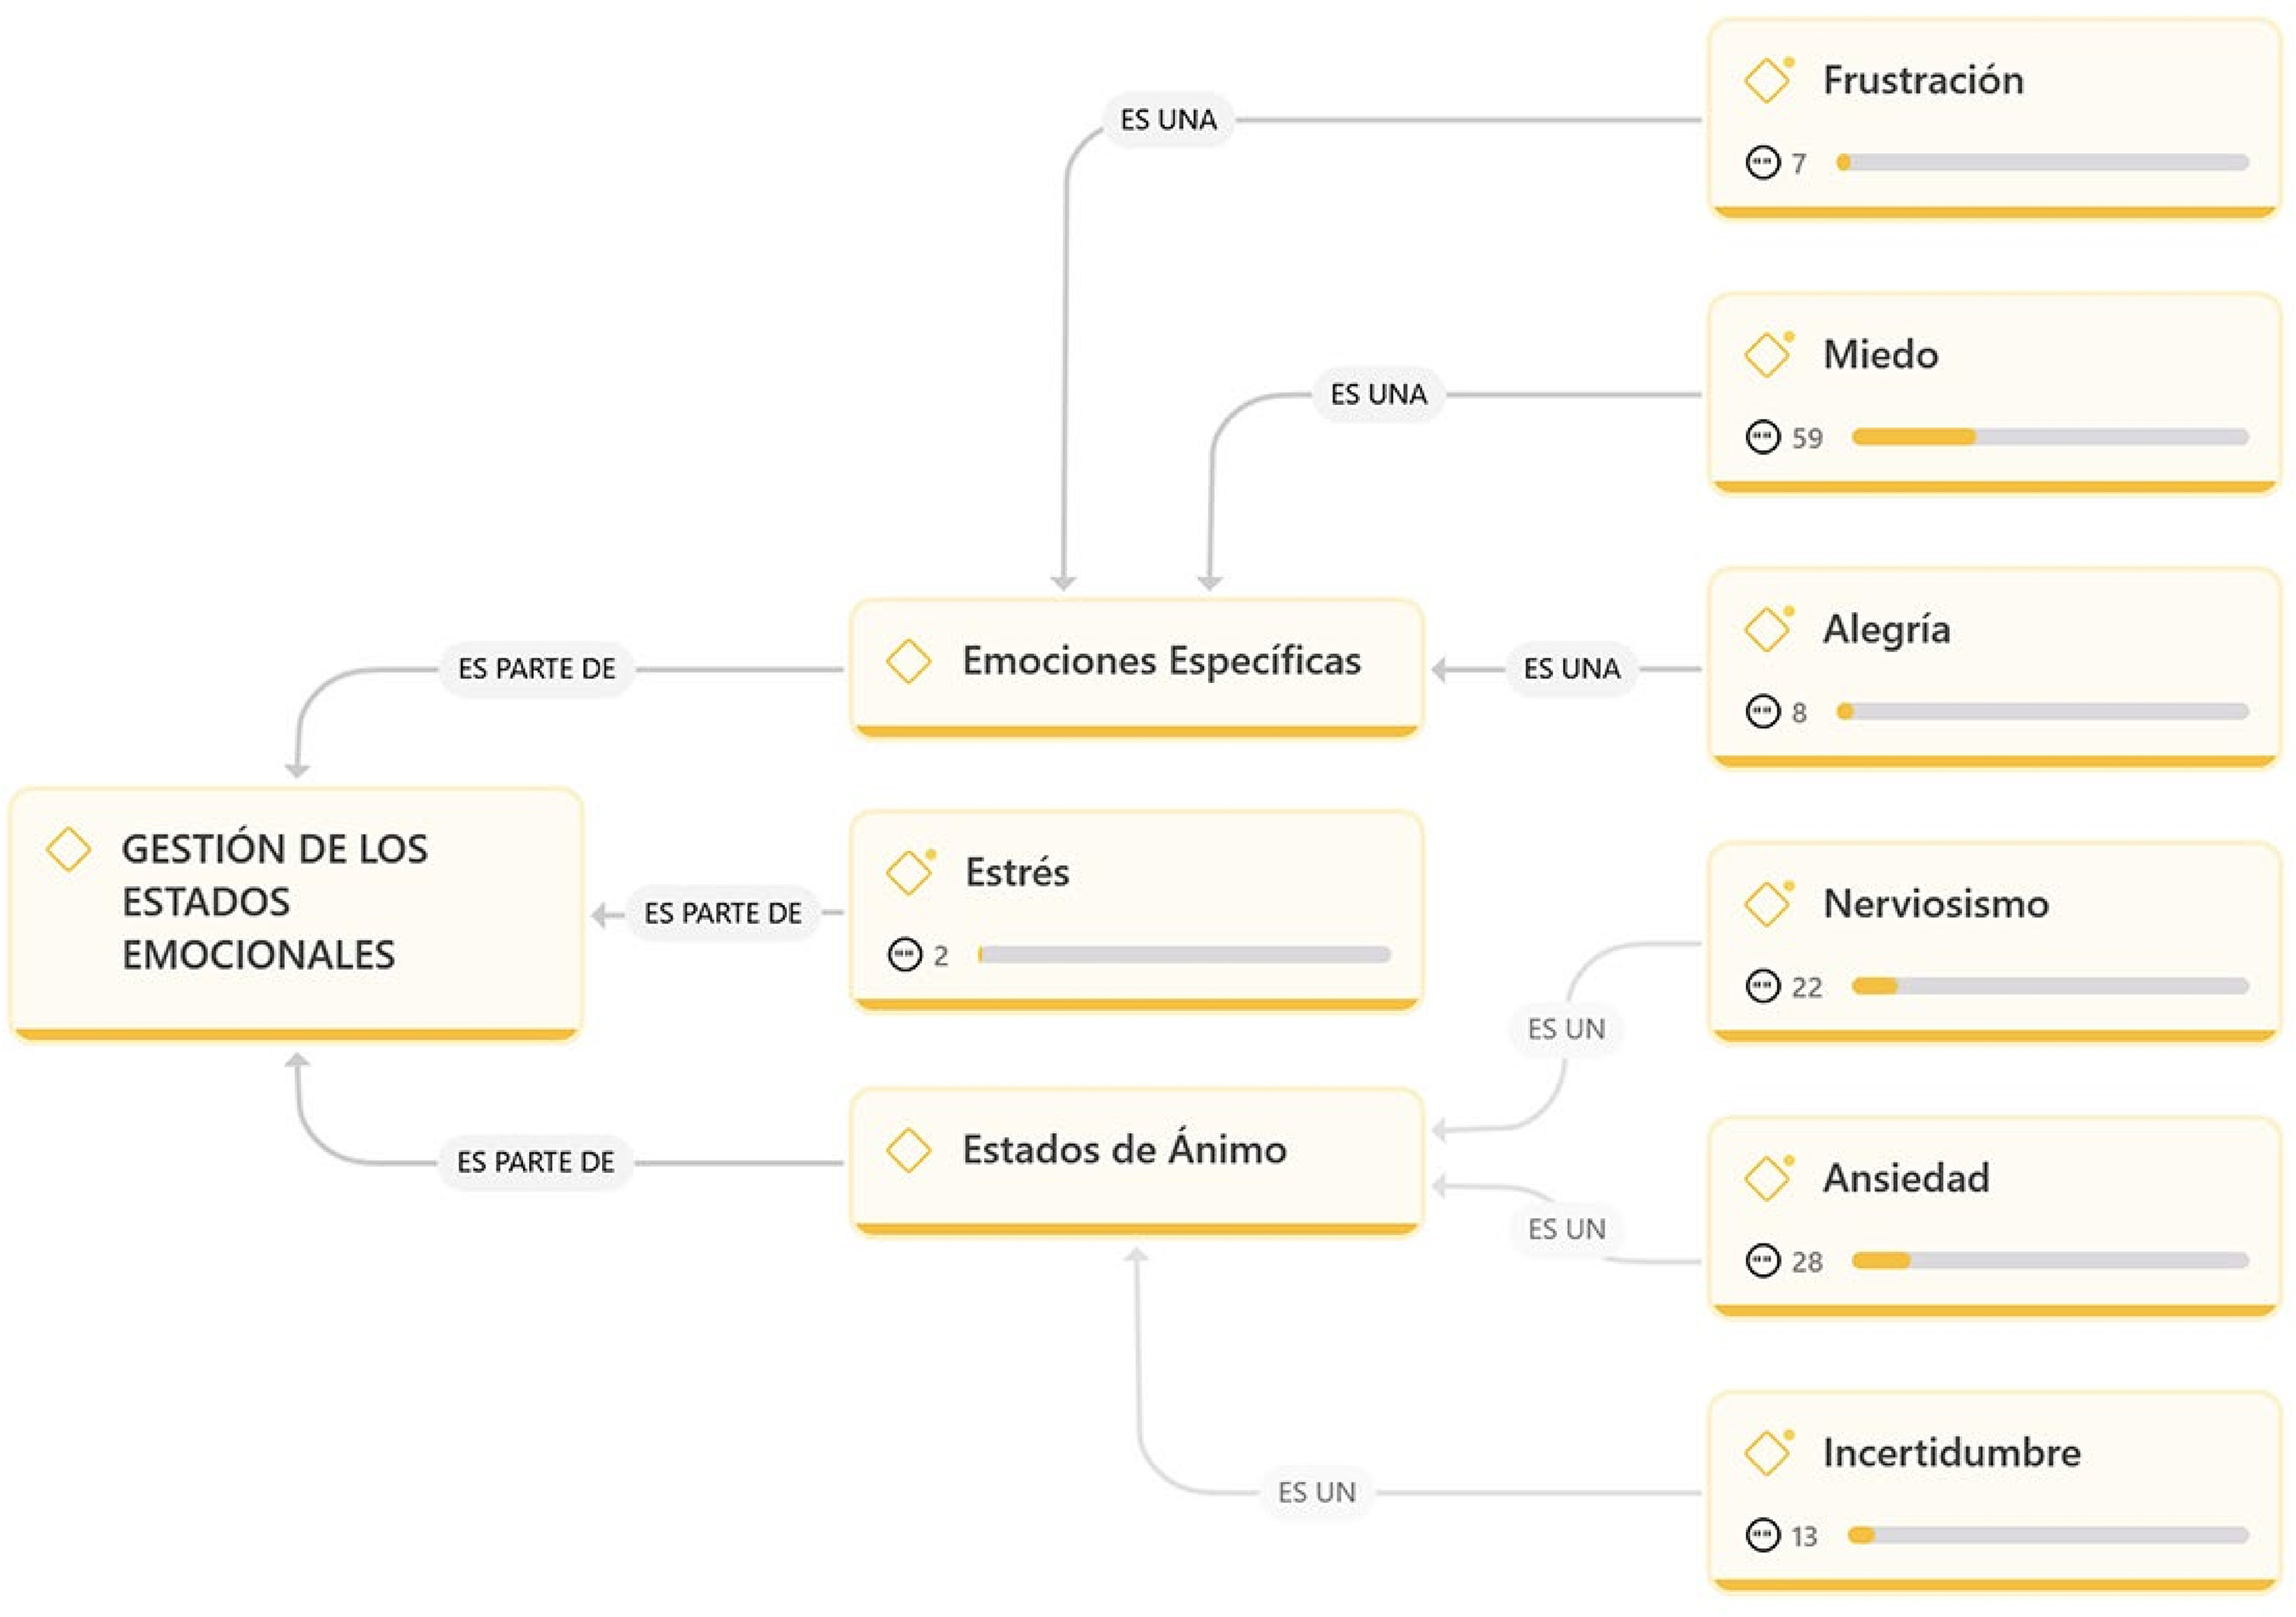Click the quotation icon beside Miedo's 59
Screen dimensions: 2296x1617
point(1762,437)
